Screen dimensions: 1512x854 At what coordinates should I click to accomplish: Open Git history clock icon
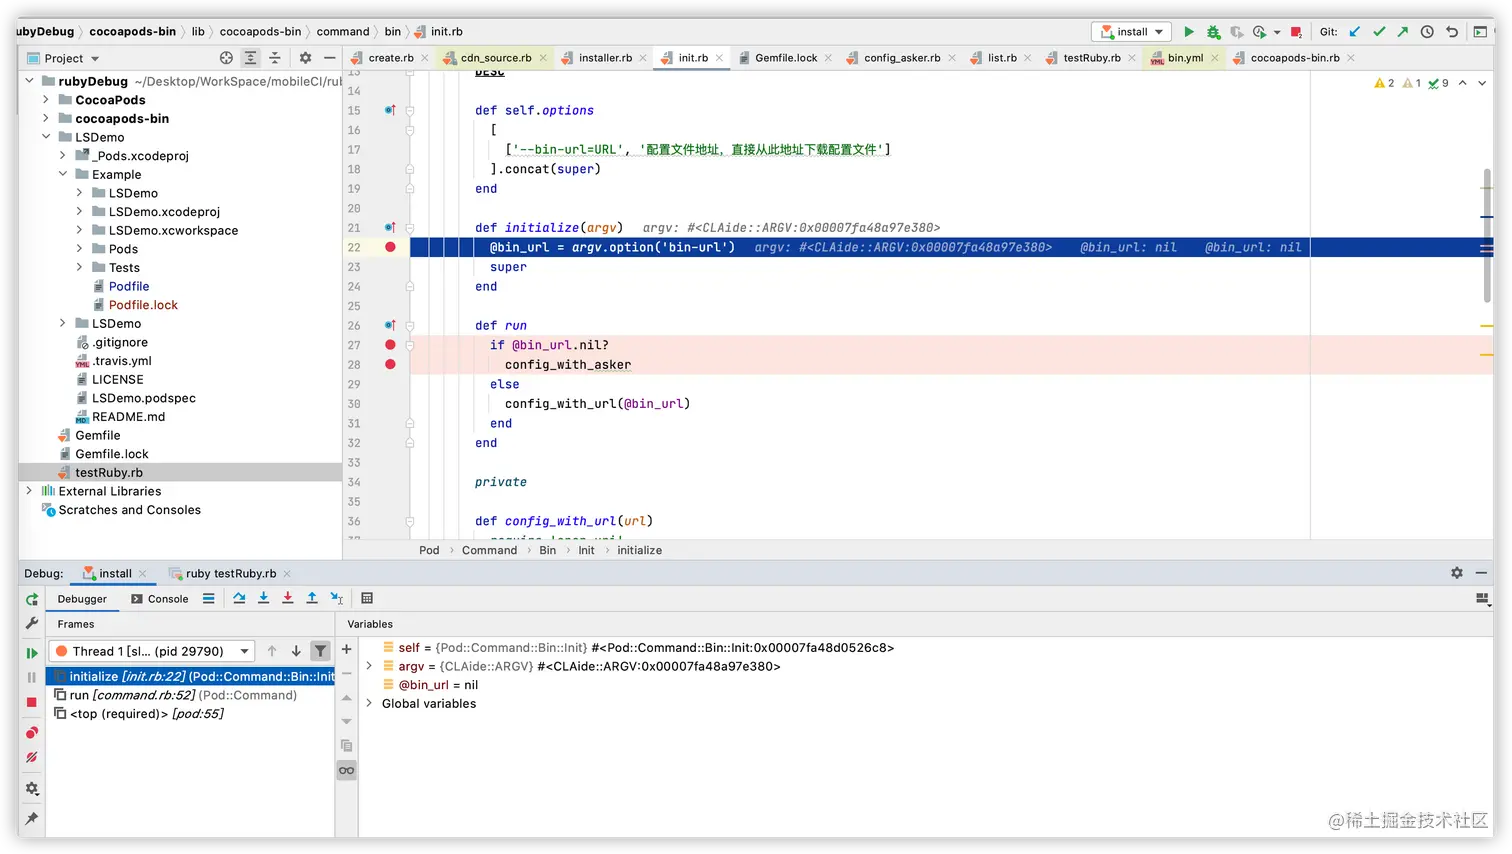tap(1427, 32)
